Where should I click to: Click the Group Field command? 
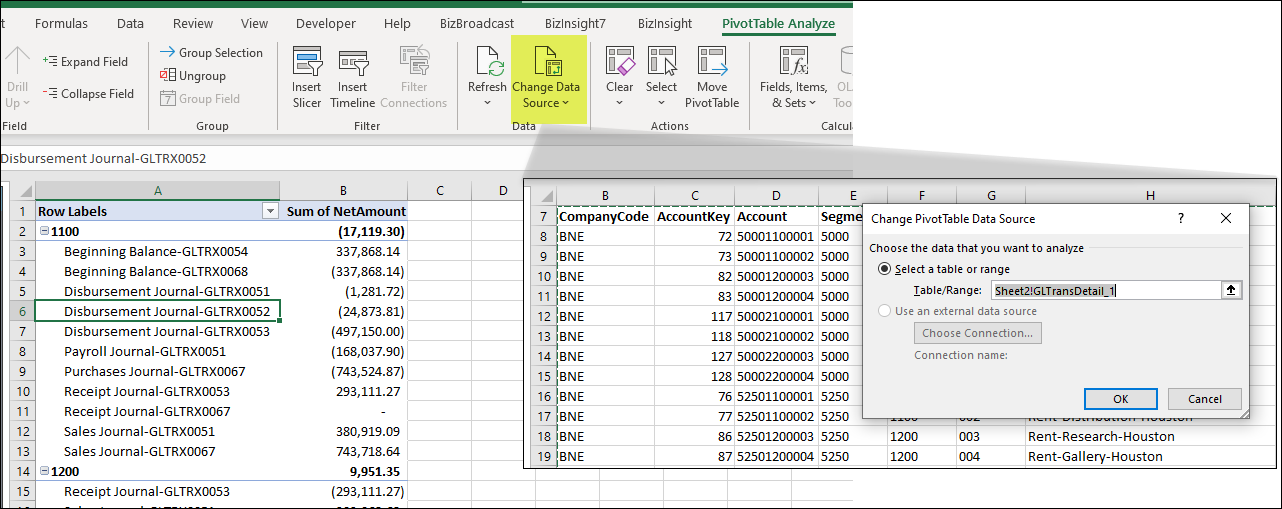click(200, 99)
